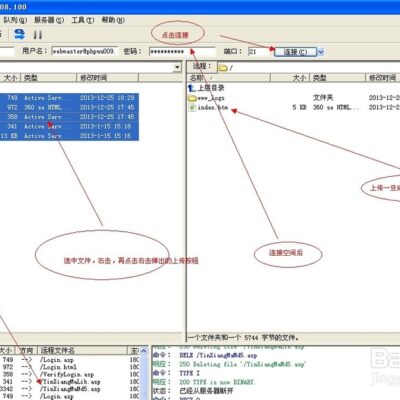
Task: Click the 连接(C) connect button
Action: pos(295,52)
